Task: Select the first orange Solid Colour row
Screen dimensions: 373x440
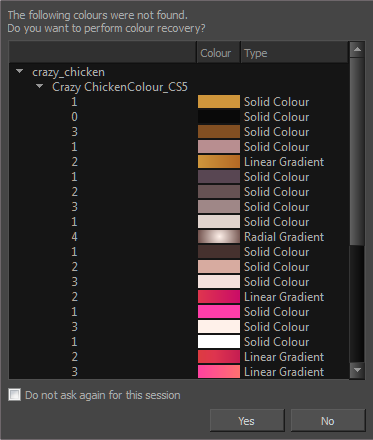Action: 179,102
